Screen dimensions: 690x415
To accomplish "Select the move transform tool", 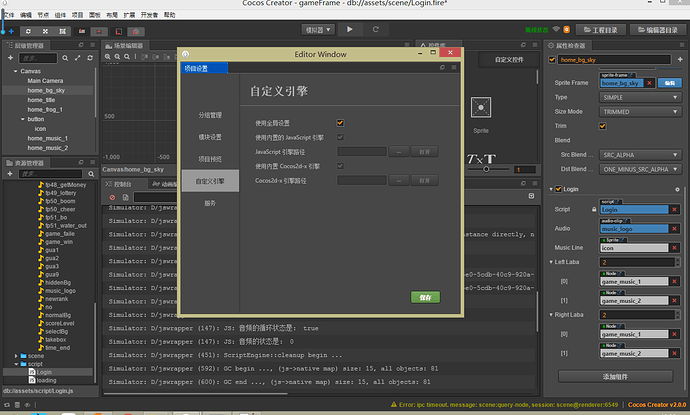I will pos(11,31).
